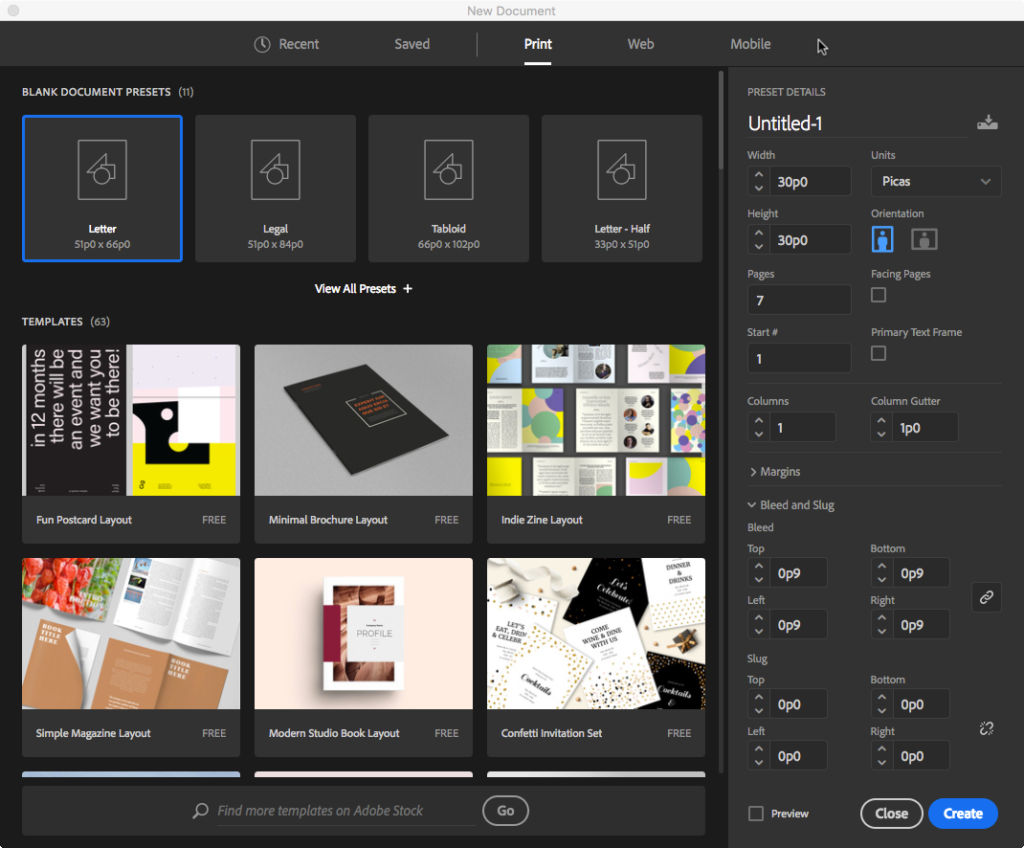Open the Units dropdown showing Picas

(936, 181)
